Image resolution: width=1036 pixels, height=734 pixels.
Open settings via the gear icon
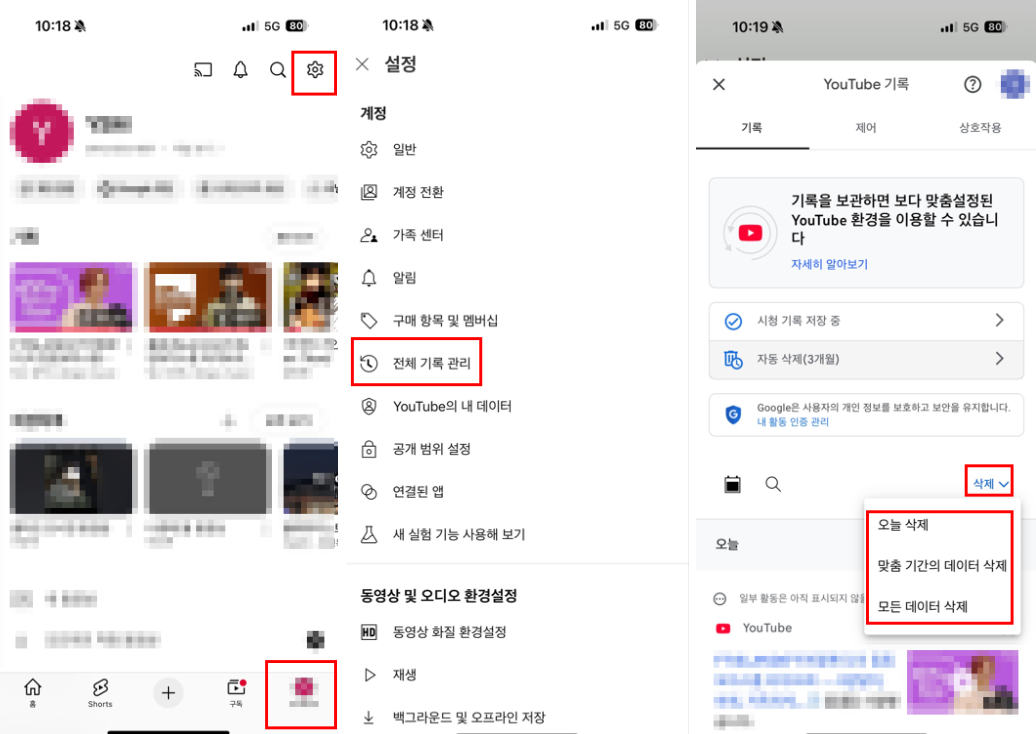click(315, 69)
